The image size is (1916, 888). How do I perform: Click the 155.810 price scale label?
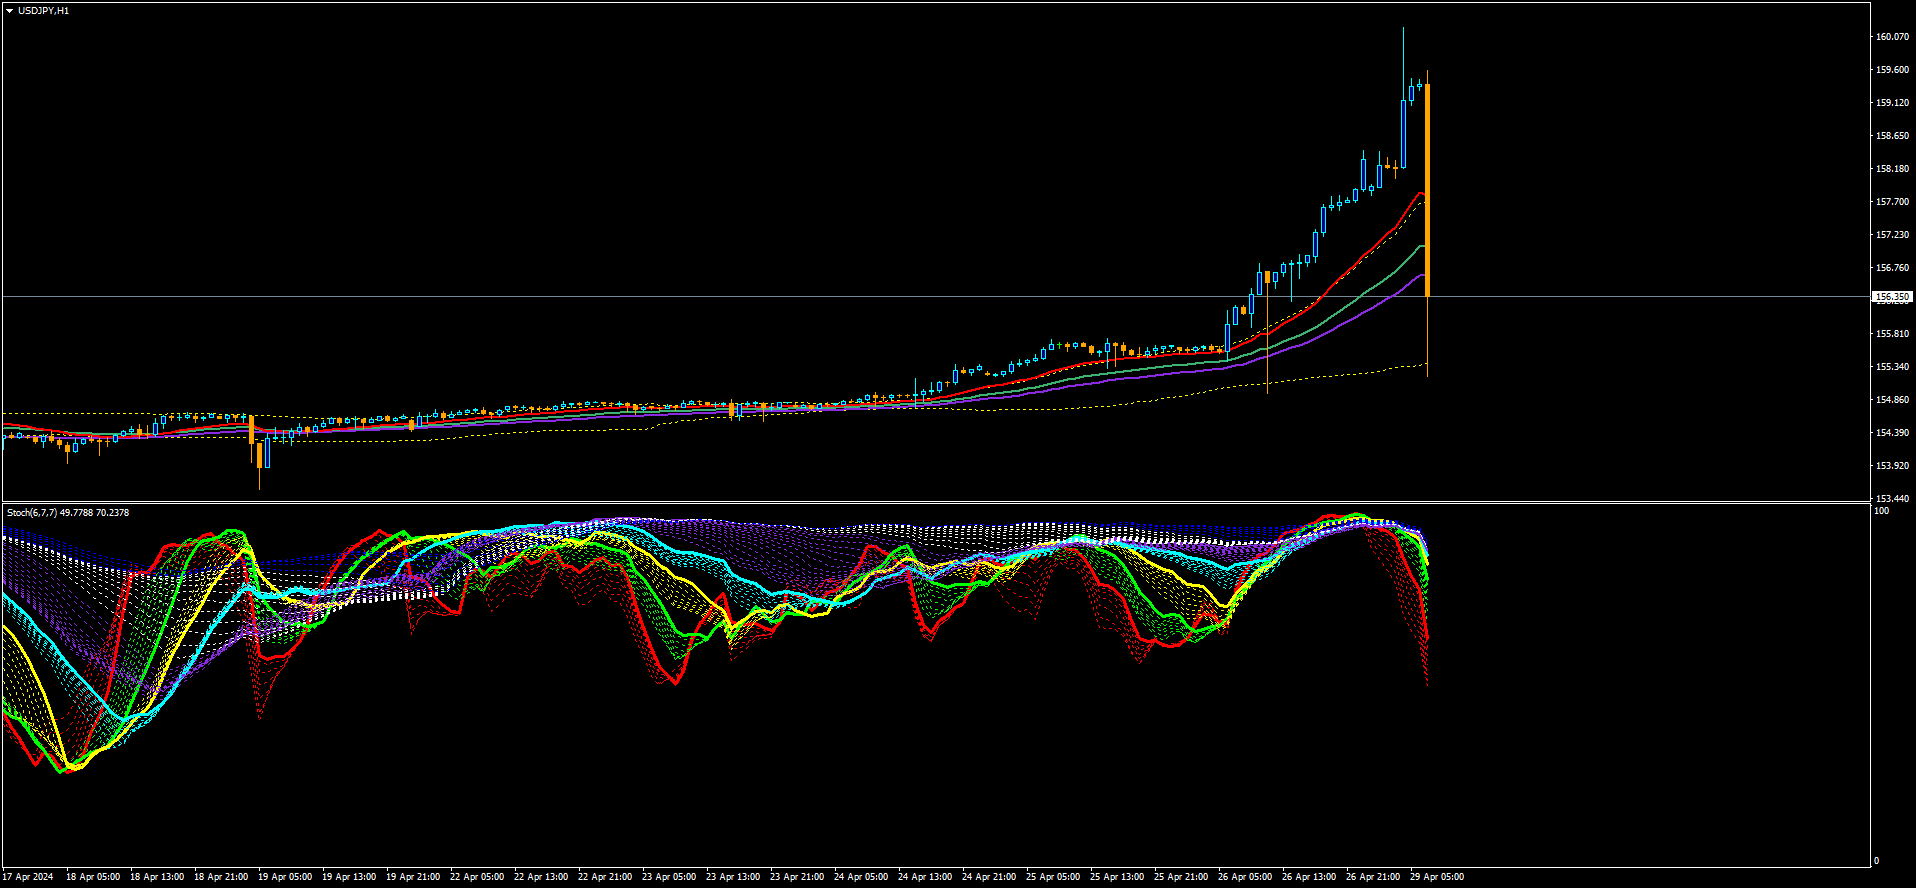(1892, 334)
